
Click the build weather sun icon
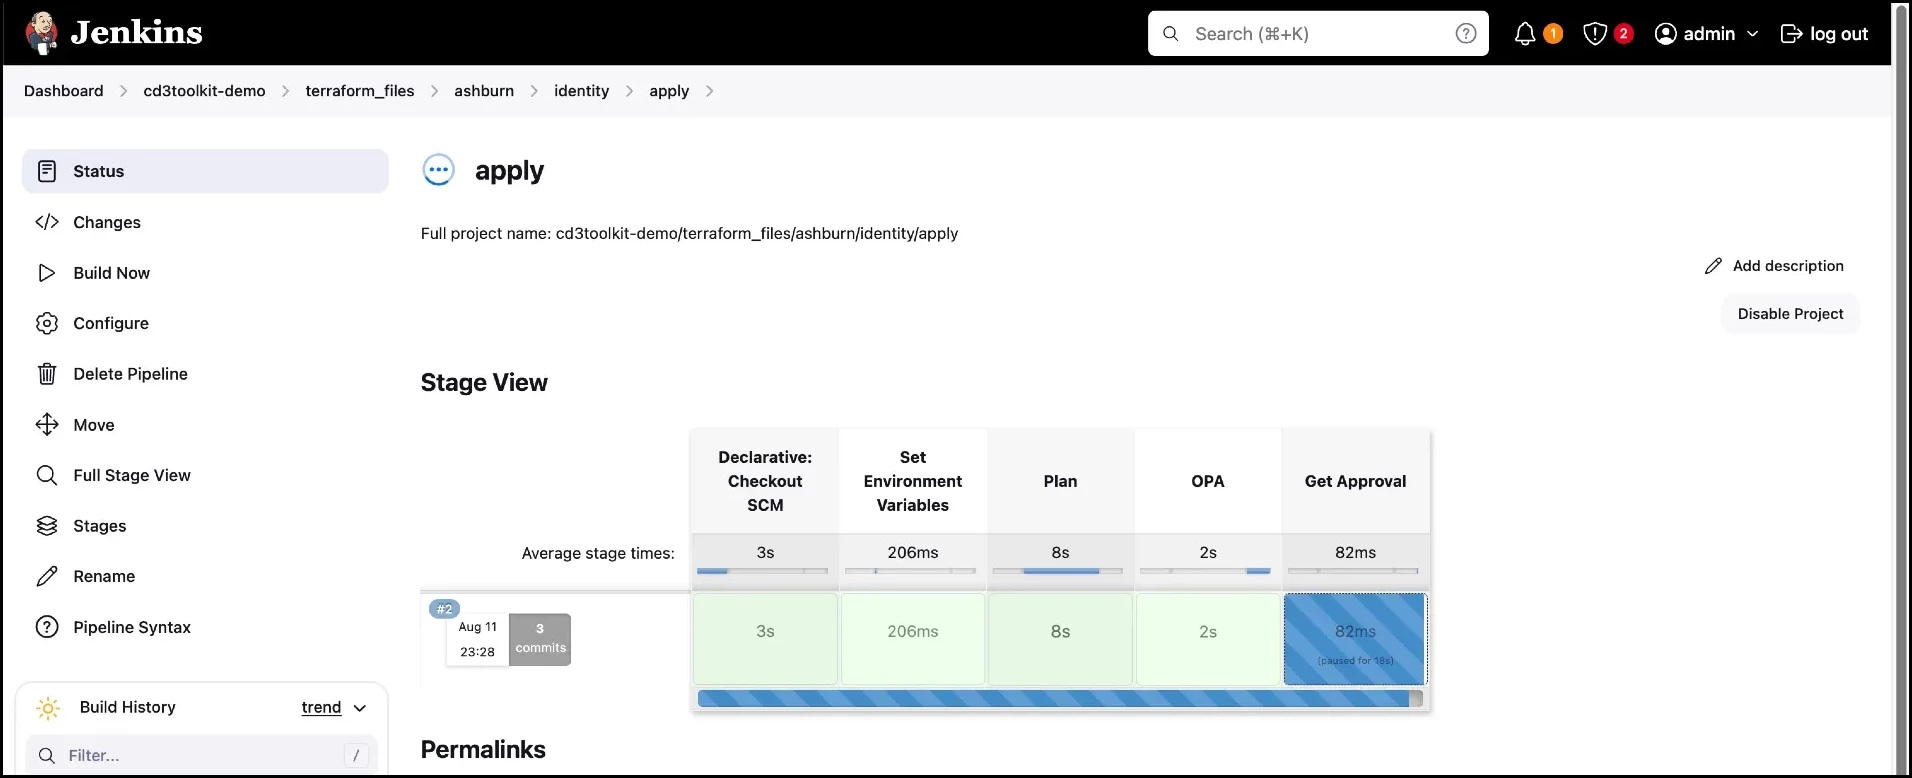(x=48, y=708)
